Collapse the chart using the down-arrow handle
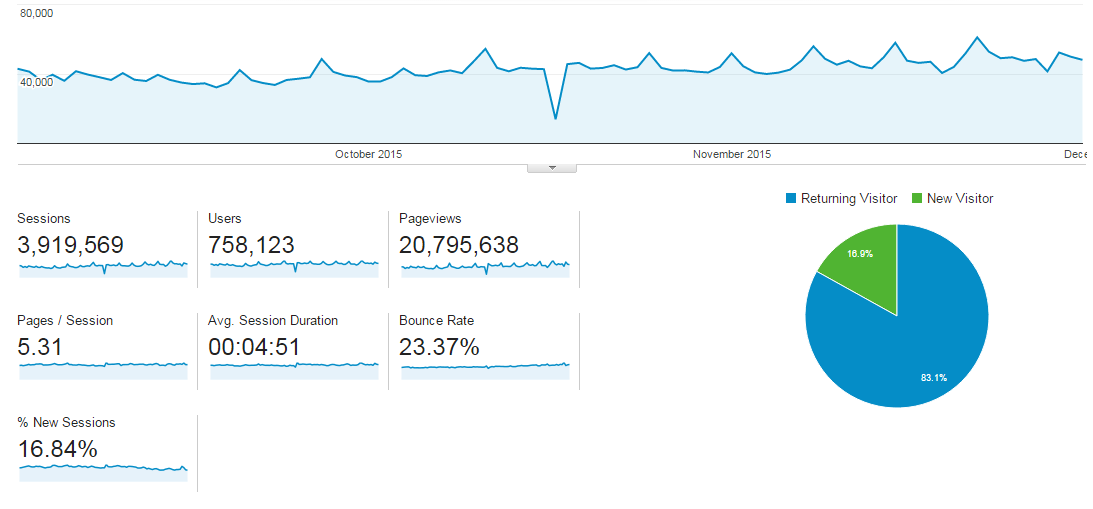 pos(551,168)
